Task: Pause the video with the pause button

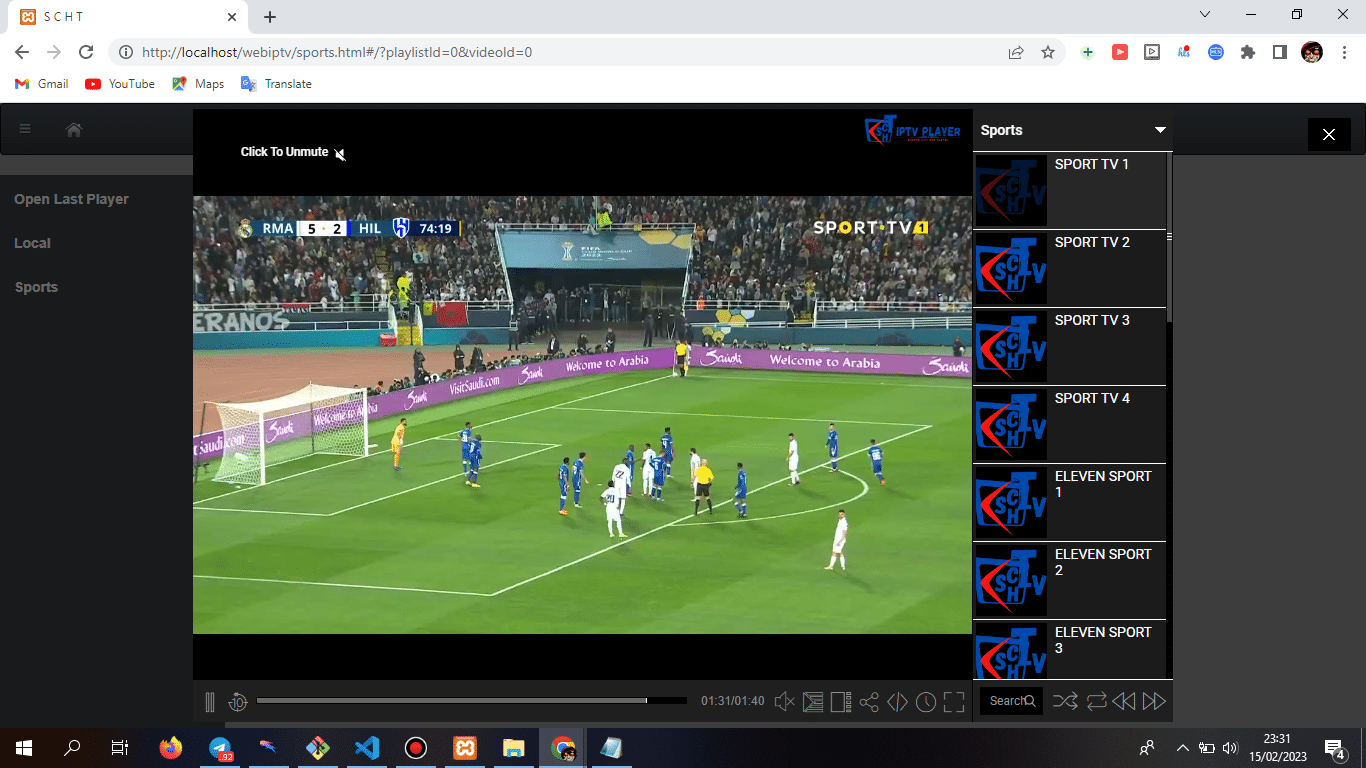Action: click(x=210, y=702)
